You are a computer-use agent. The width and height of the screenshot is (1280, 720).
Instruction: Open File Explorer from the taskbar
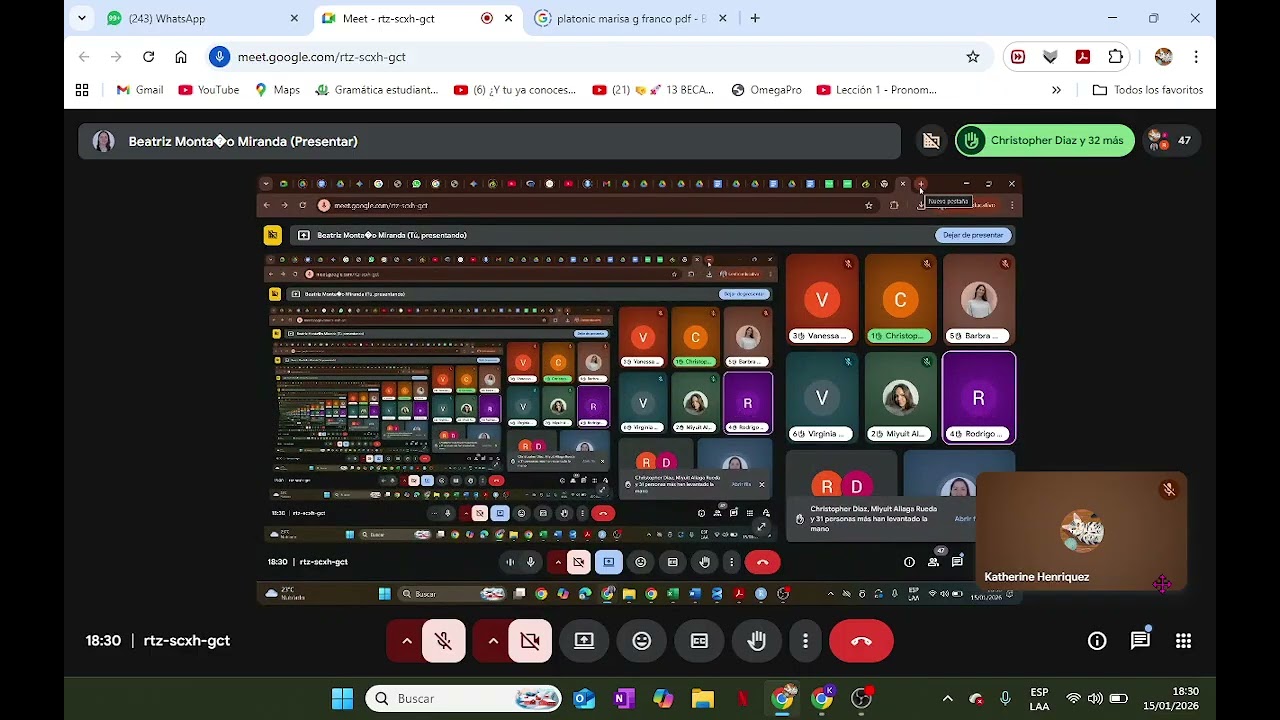point(703,698)
